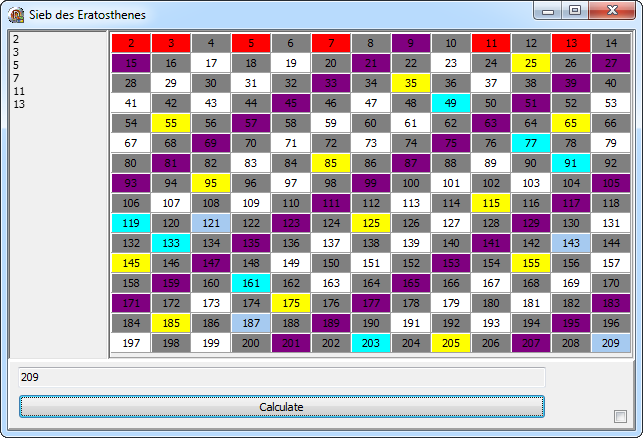This screenshot has width=643, height=438.
Task: Toggle the checkbox in the bottom-right corner
Action: coord(620,416)
